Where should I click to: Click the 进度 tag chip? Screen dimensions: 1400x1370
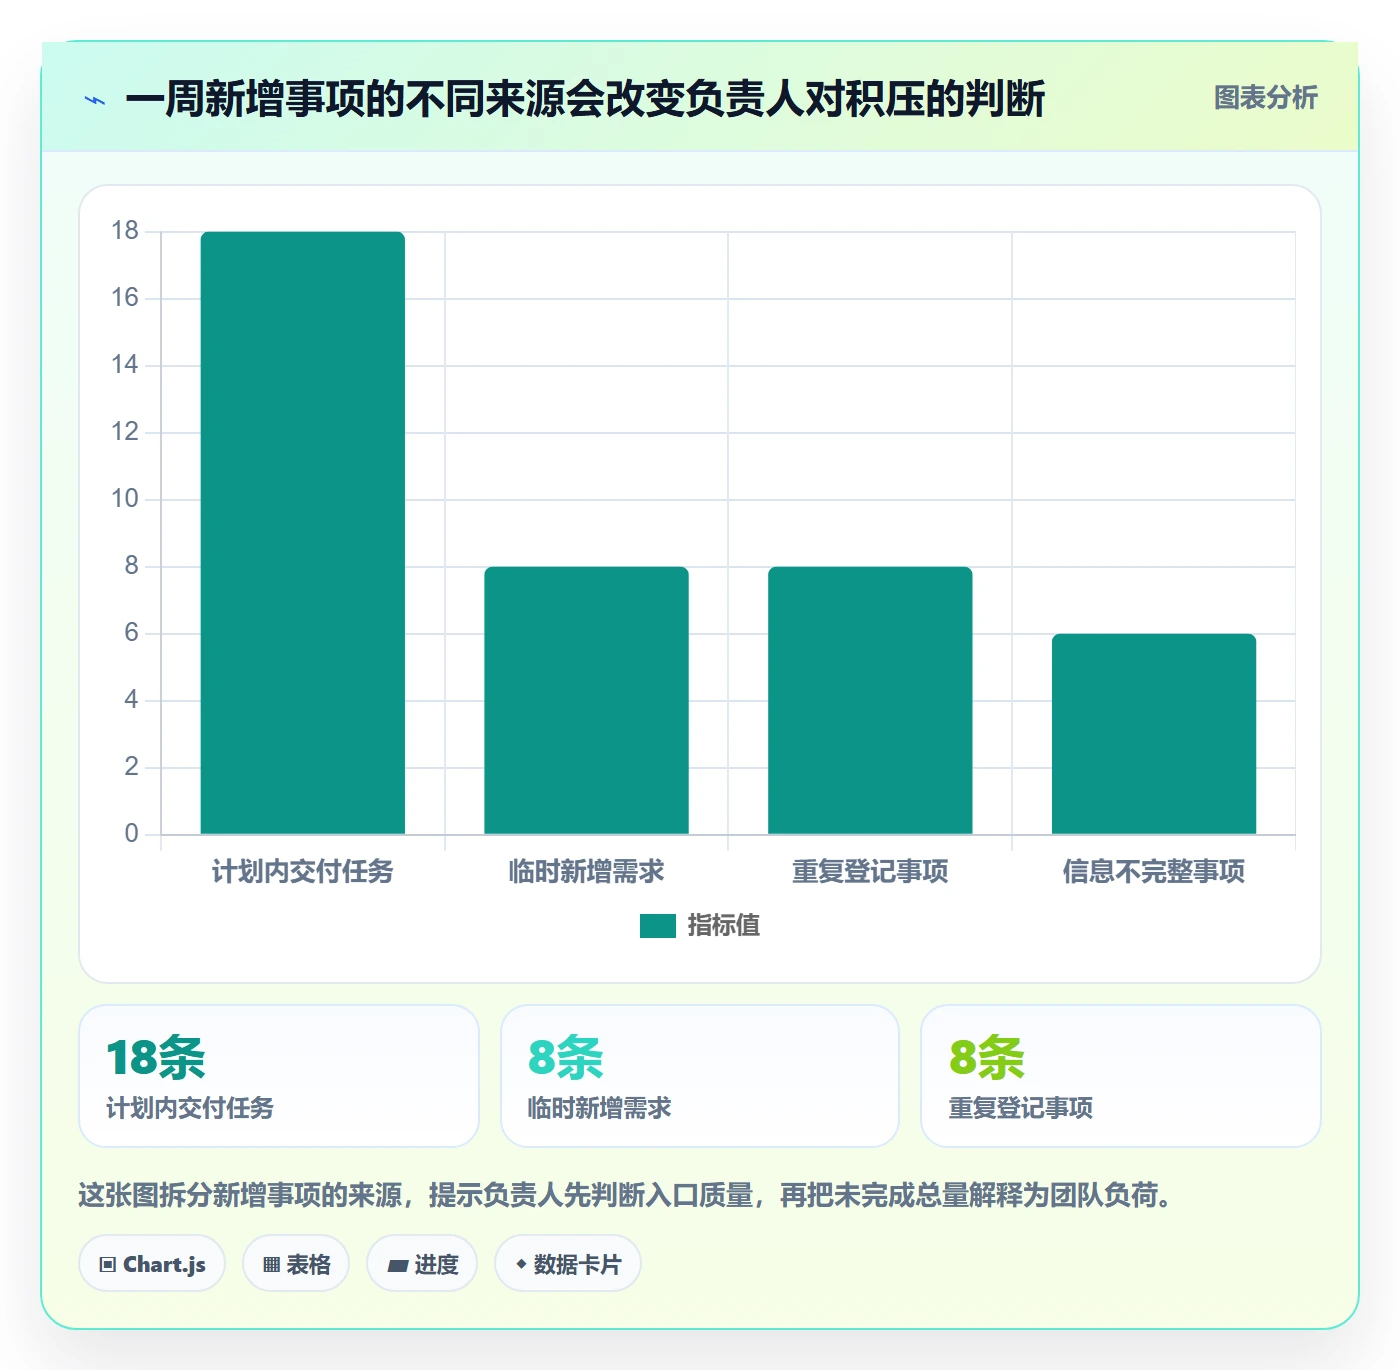click(422, 1264)
